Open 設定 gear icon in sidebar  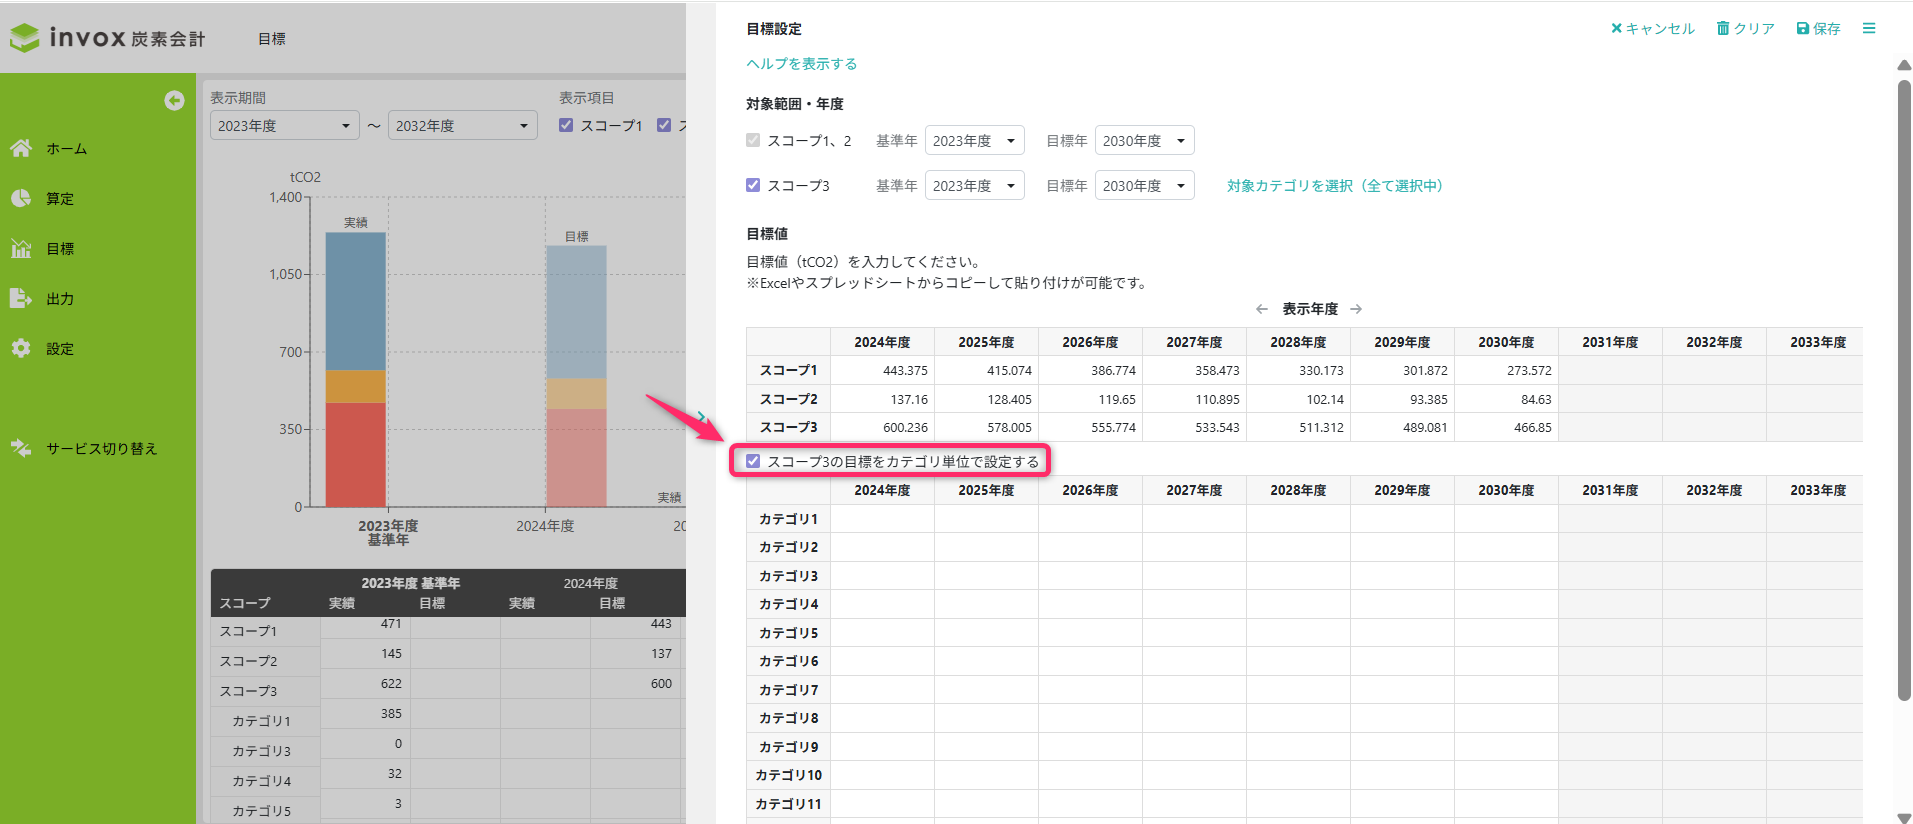(21, 348)
